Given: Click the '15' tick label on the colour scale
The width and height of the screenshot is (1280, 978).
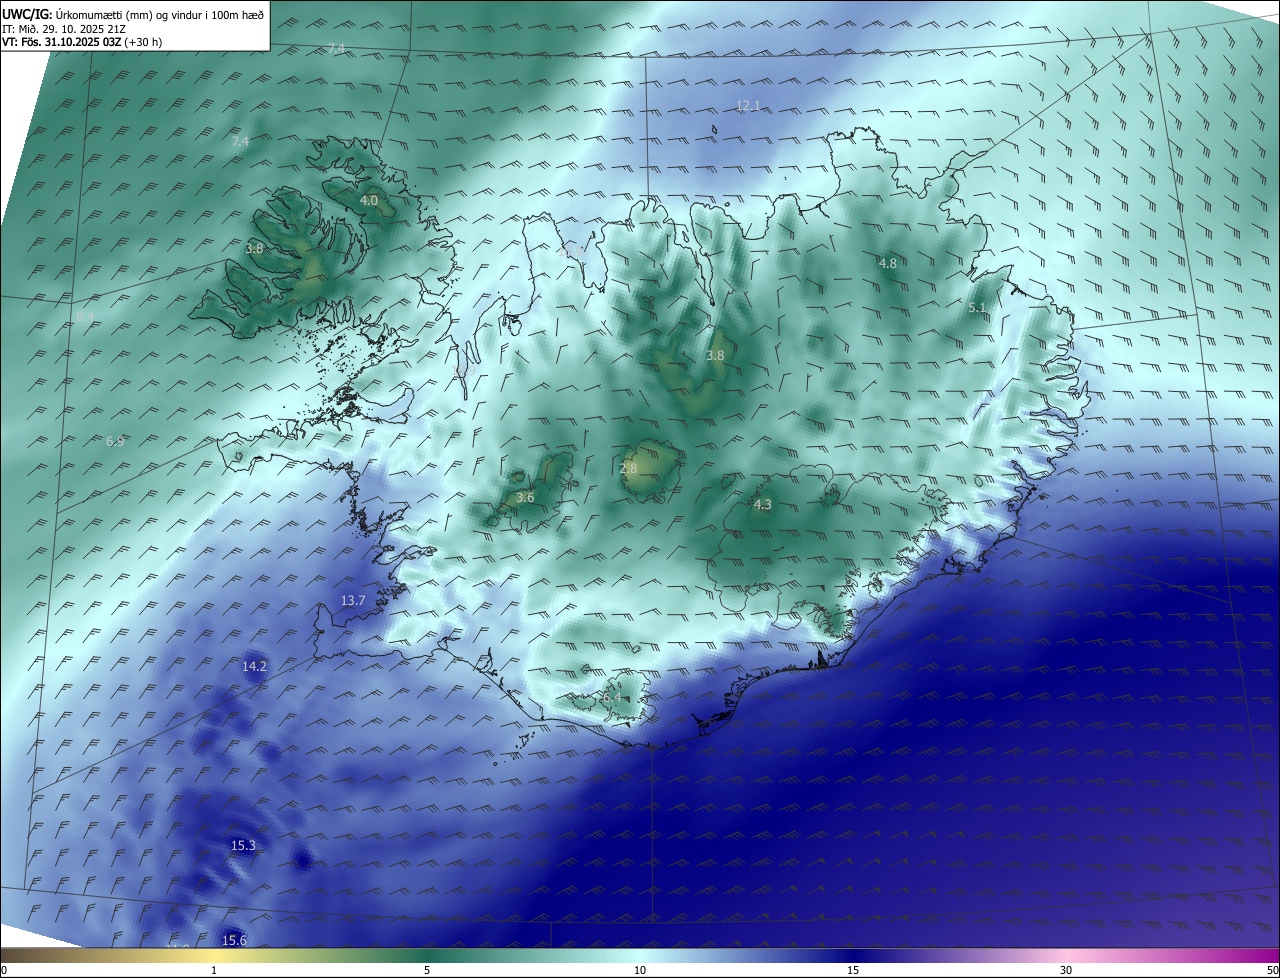Looking at the screenshot, I should (x=853, y=970).
